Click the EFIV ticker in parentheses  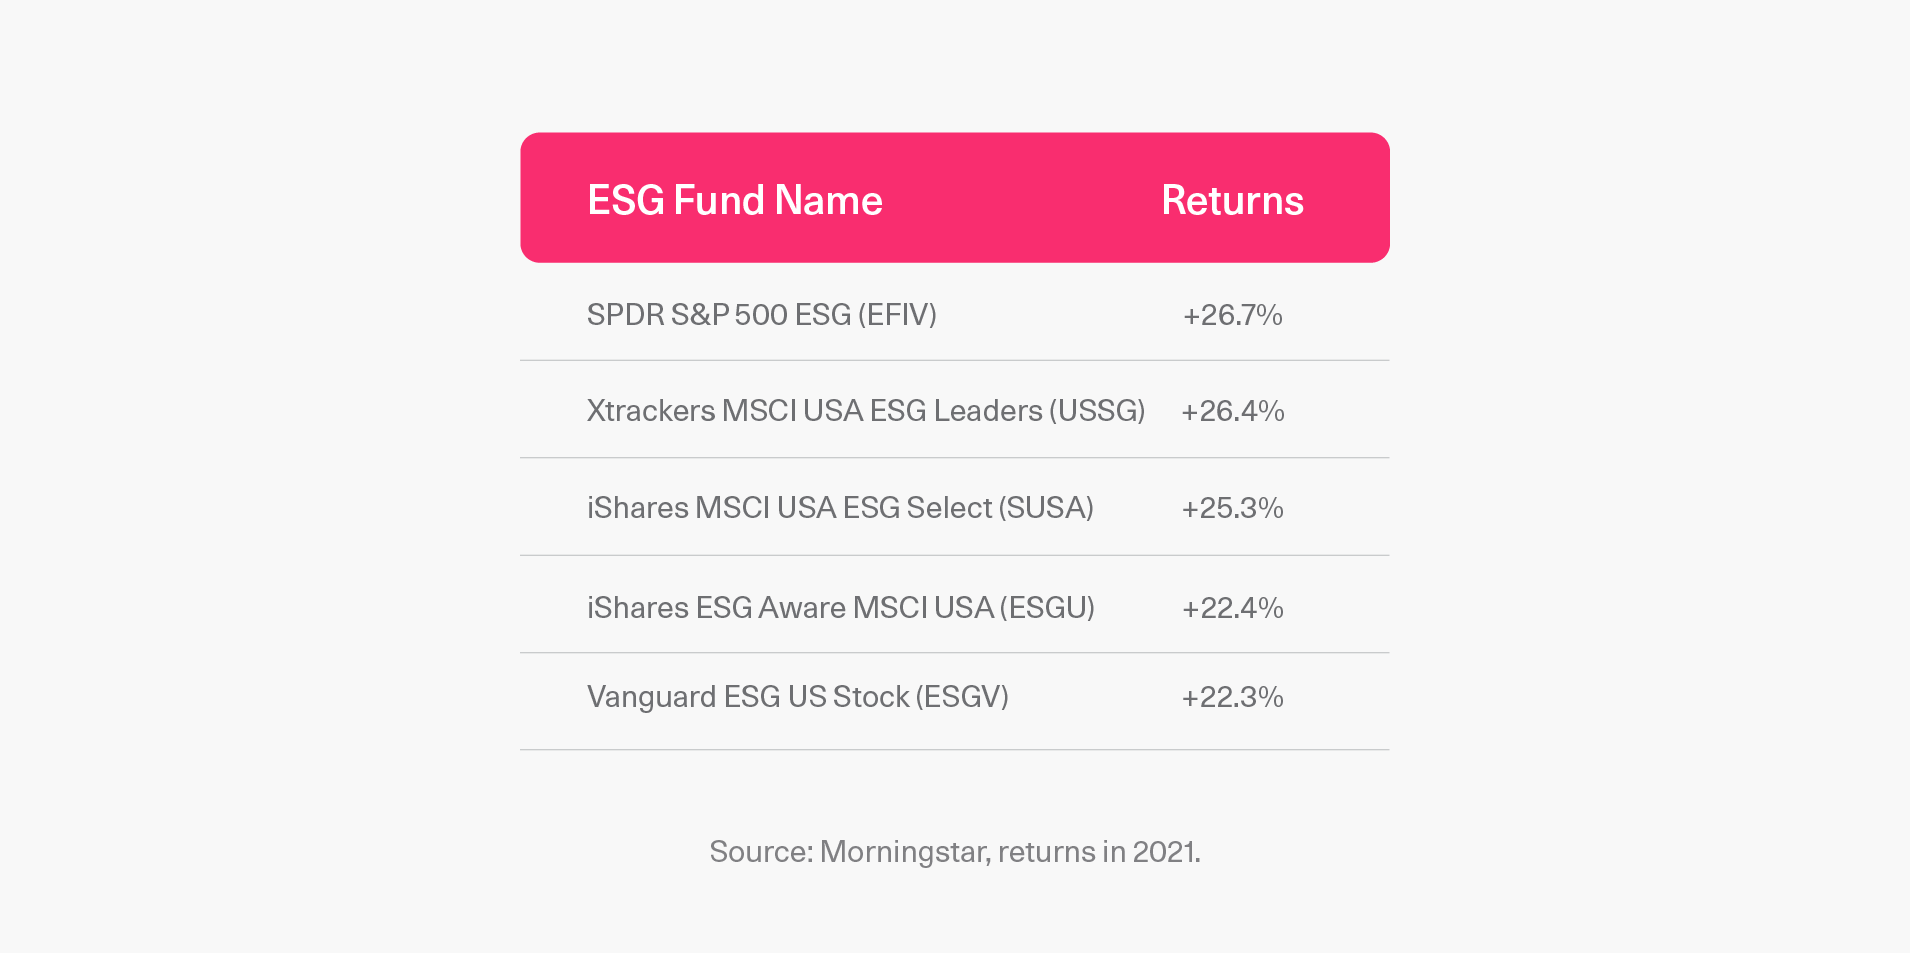point(897,315)
